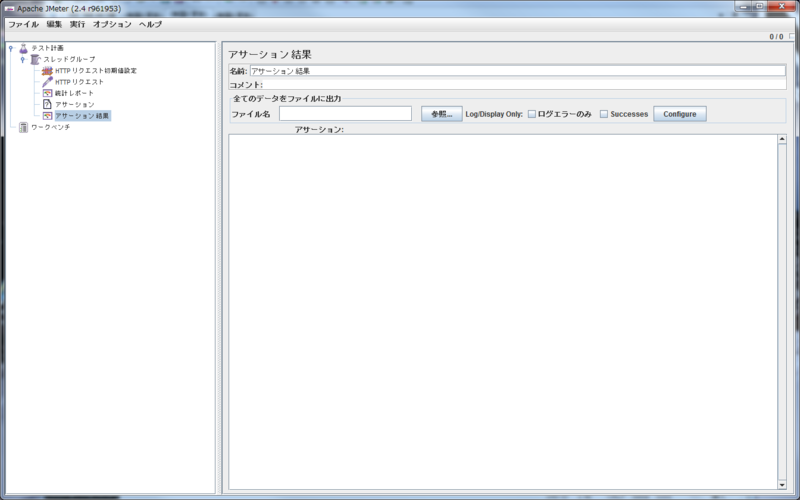Viewport: 800px width, 500px height.
Task: Click the Thread Group spool icon
Action: click(35, 60)
